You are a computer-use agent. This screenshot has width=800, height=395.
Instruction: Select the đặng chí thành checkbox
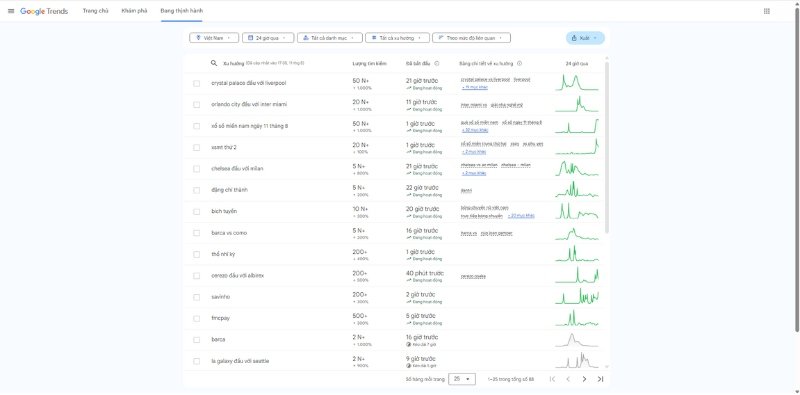pos(196,190)
